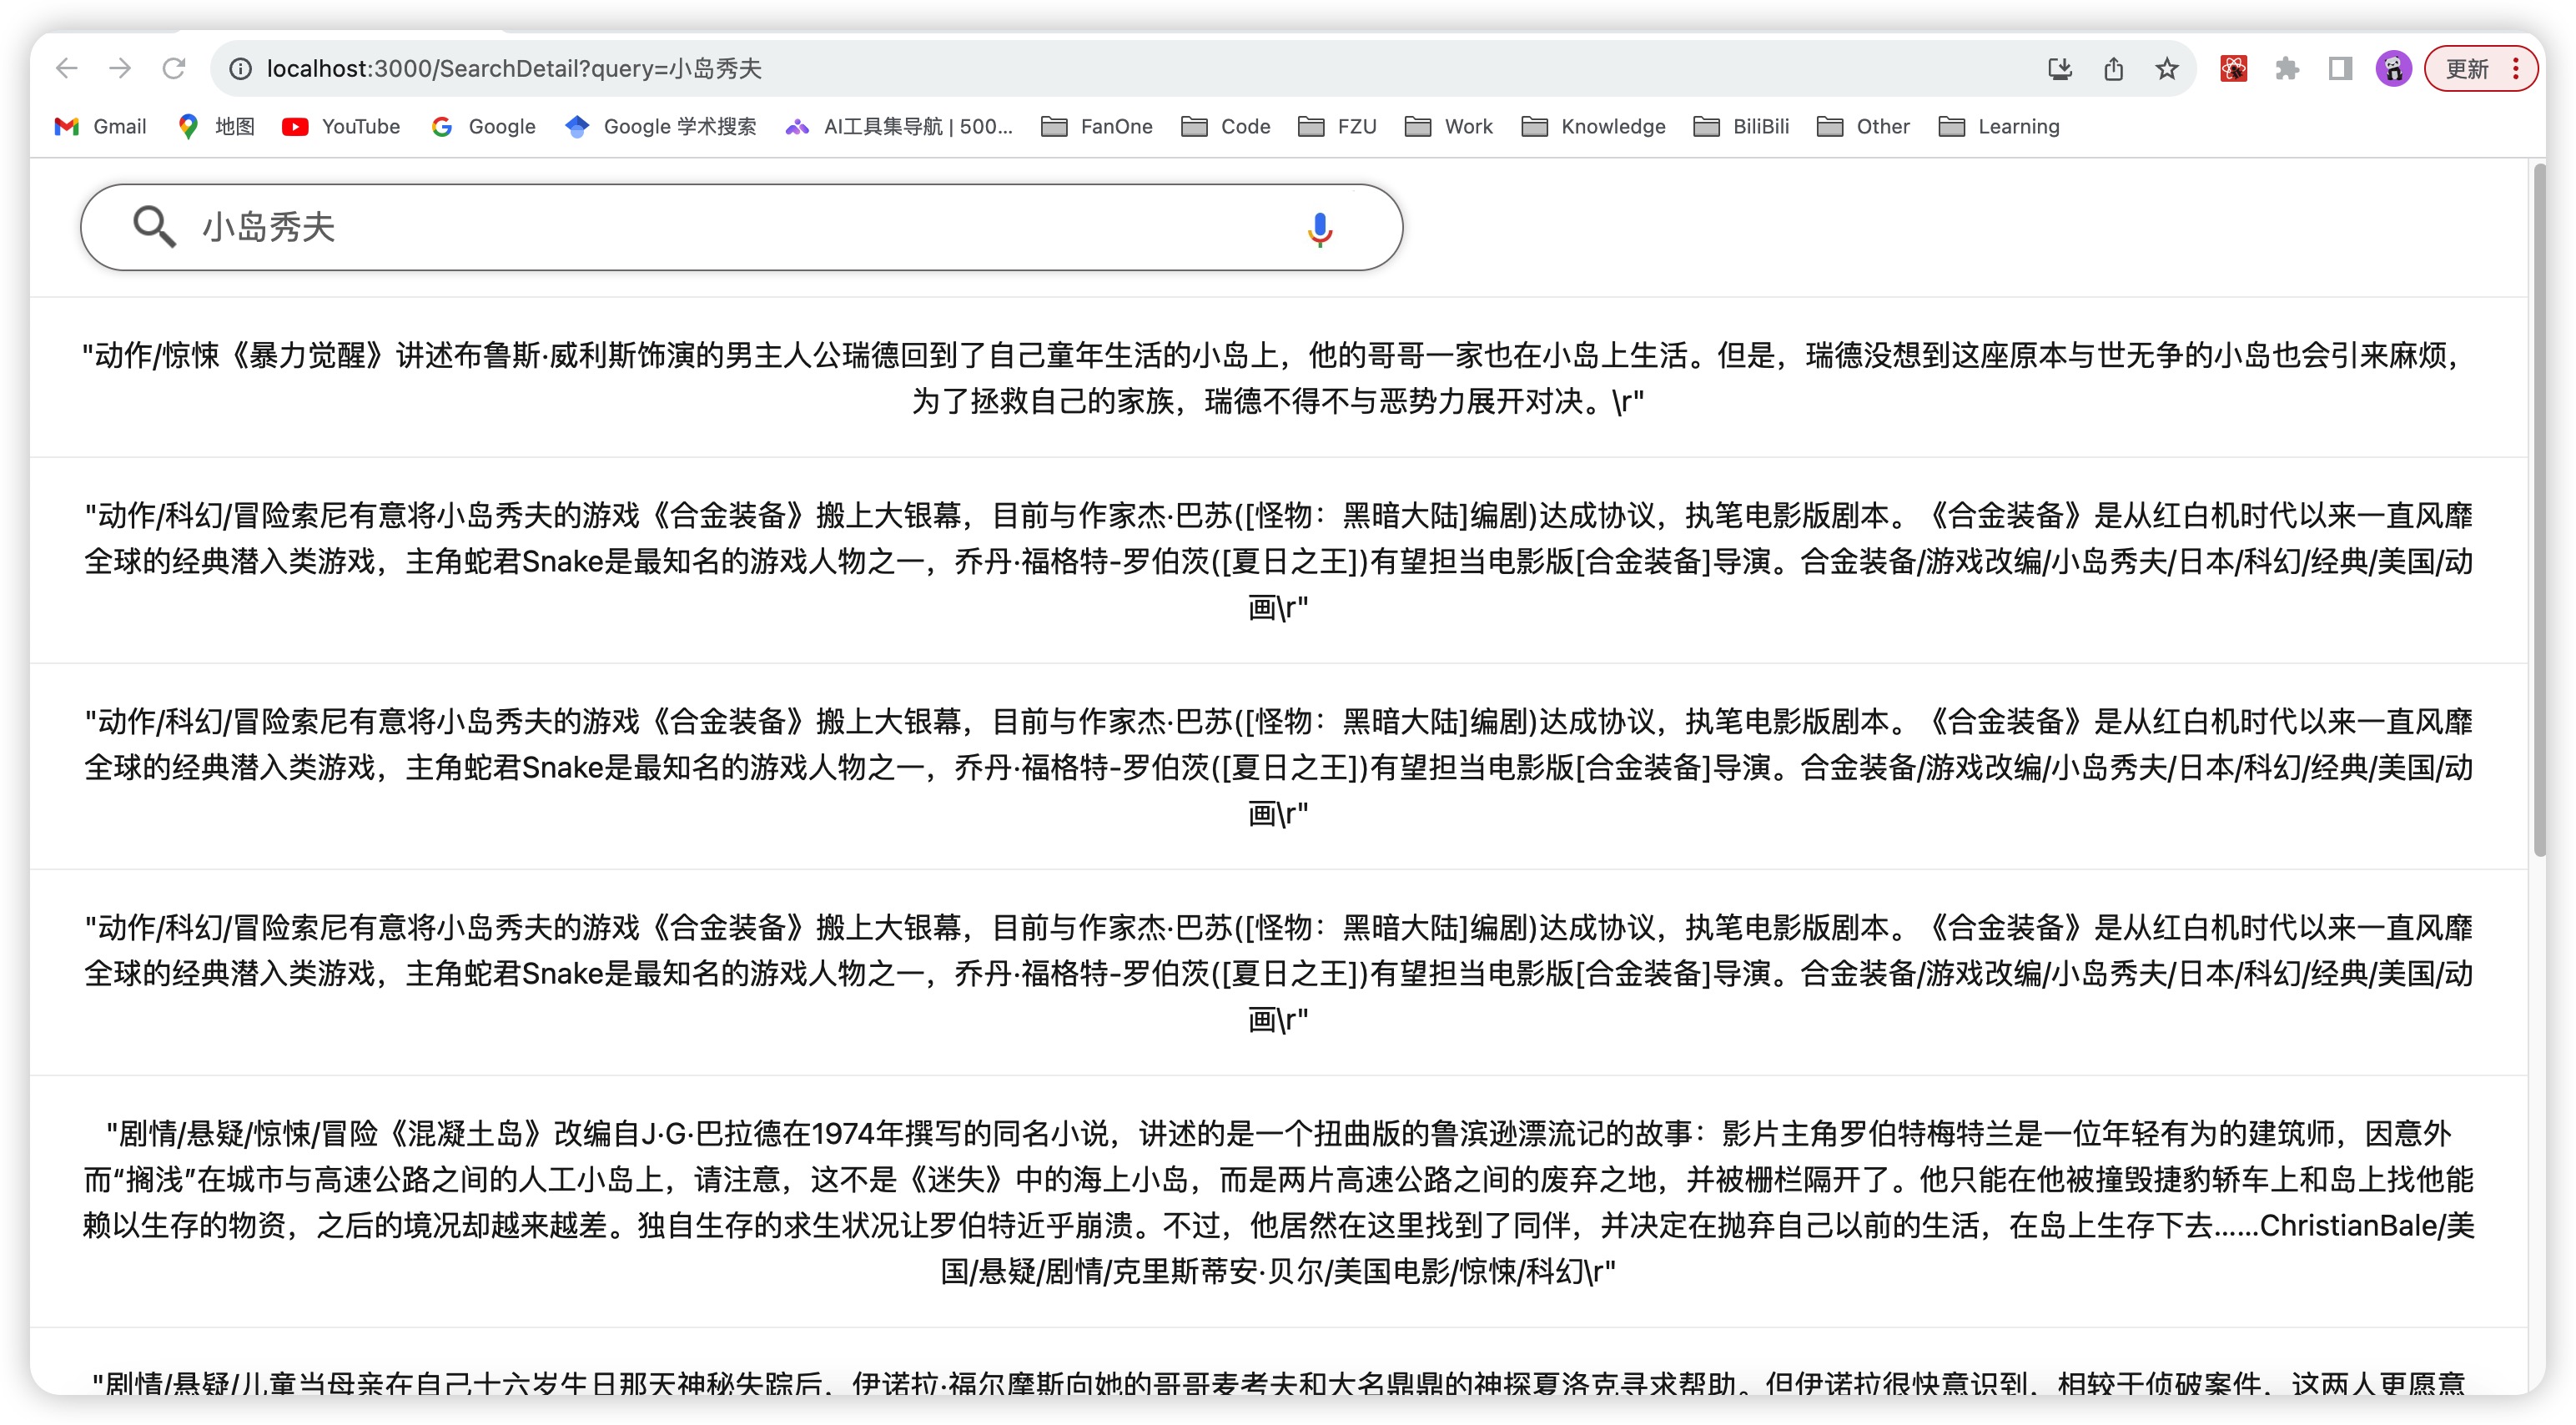Image resolution: width=2576 pixels, height=1425 pixels.
Task: Click the 暴力觉醒 search result entry
Action: coord(1277,378)
